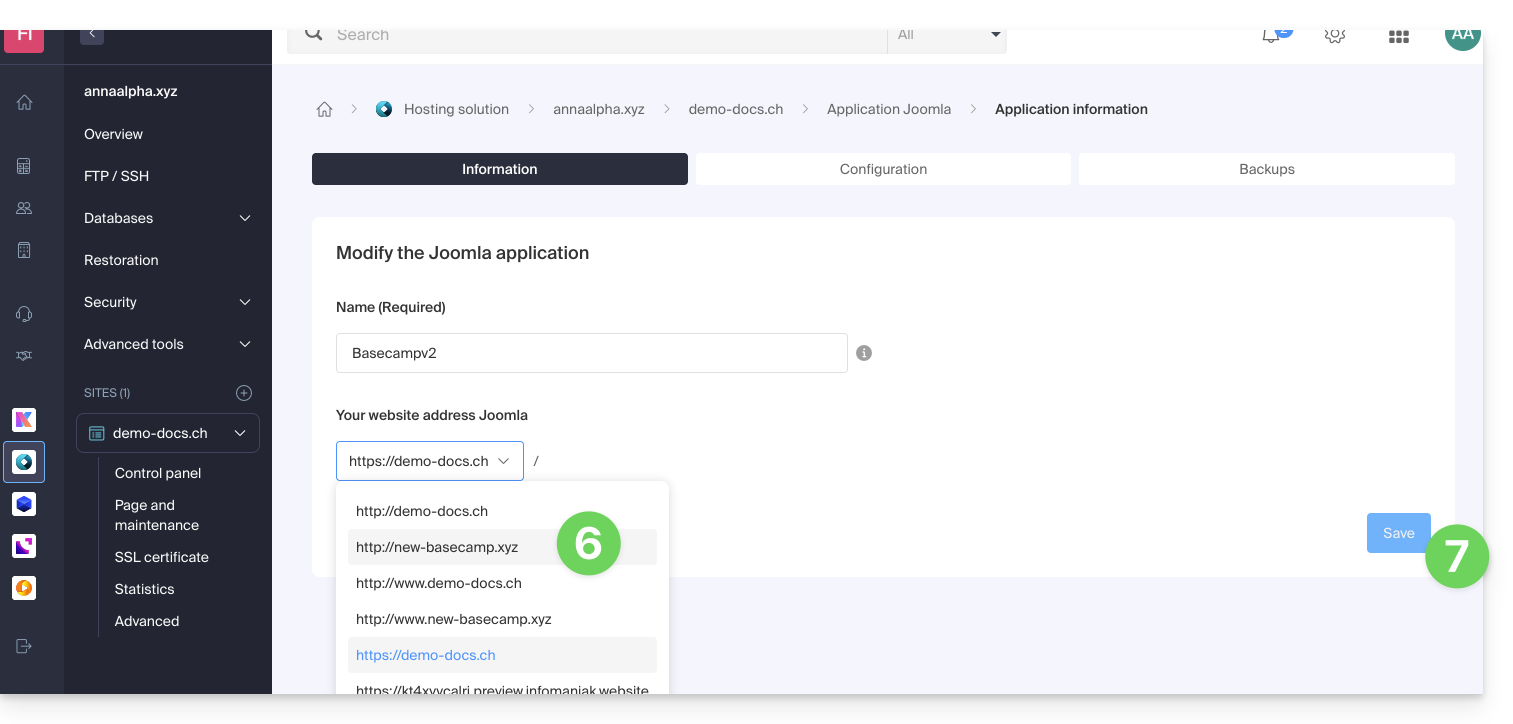The width and height of the screenshot is (1513, 724).
Task: Open the apps grid launcher
Action: tap(1398, 36)
